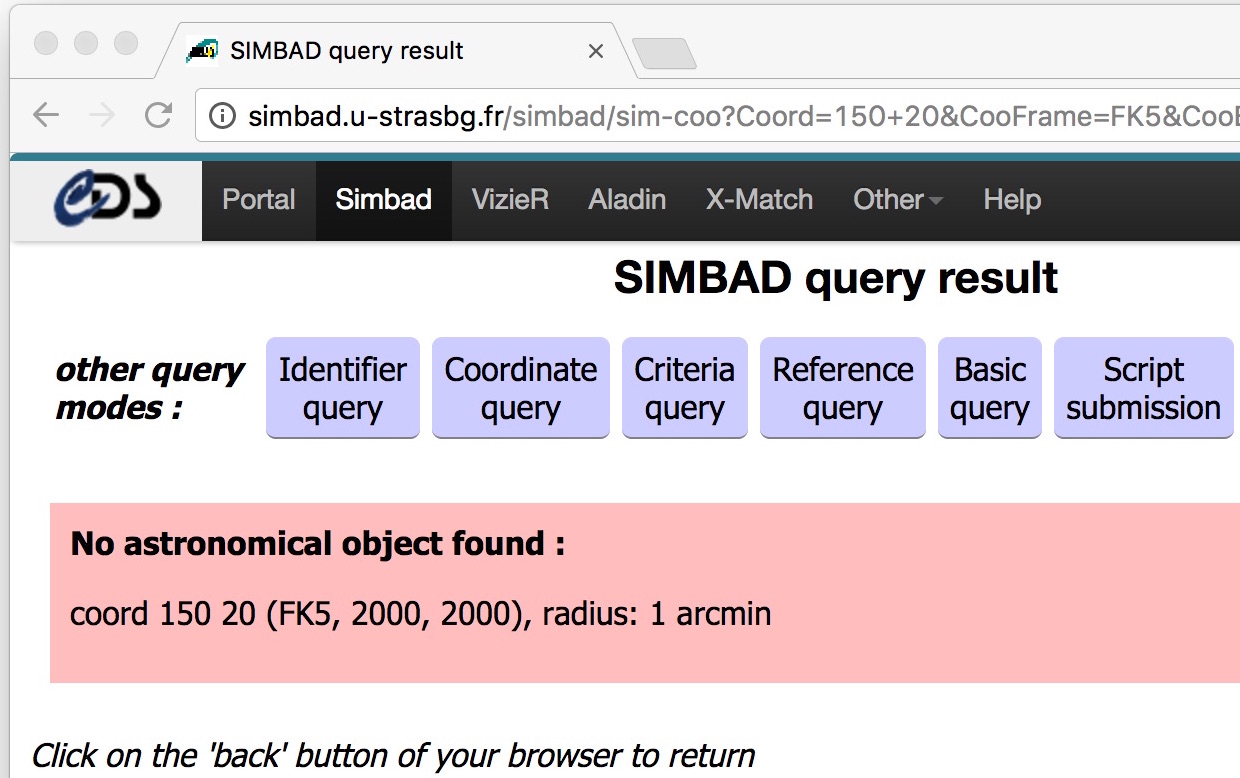Image resolution: width=1240 pixels, height=778 pixels.
Task: Open a new browser tab
Action: (664, 53)
